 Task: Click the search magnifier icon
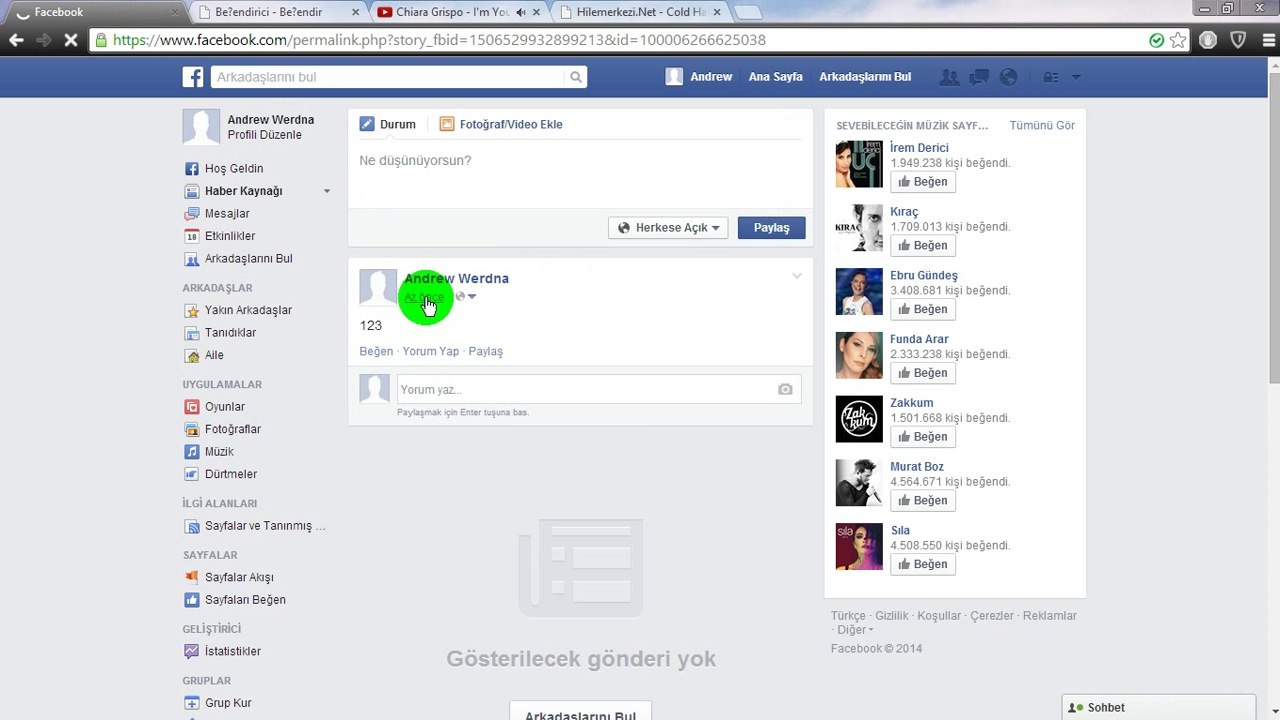pos(576,77)
